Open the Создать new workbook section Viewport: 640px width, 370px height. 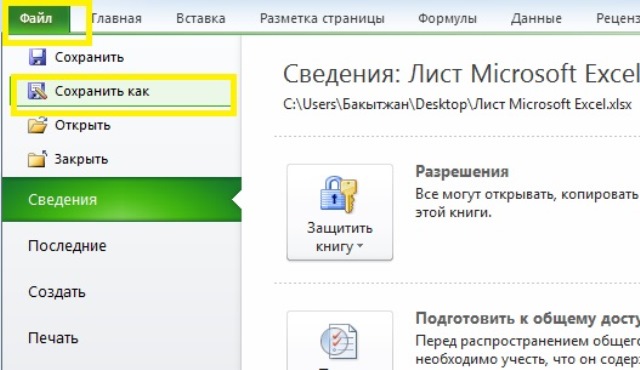(x=57, y=292)
